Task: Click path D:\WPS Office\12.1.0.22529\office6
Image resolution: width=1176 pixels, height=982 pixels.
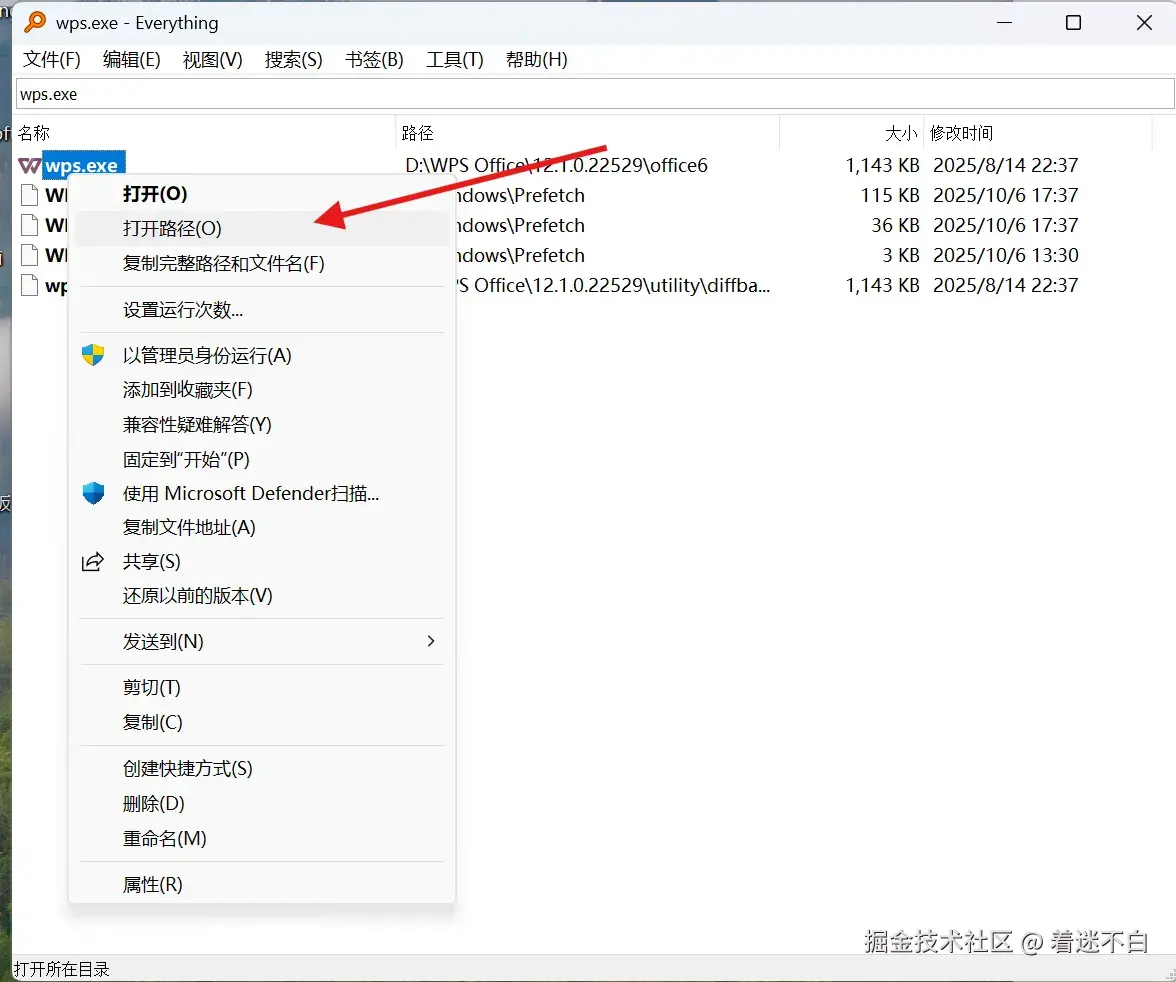Action: point(556,165)
